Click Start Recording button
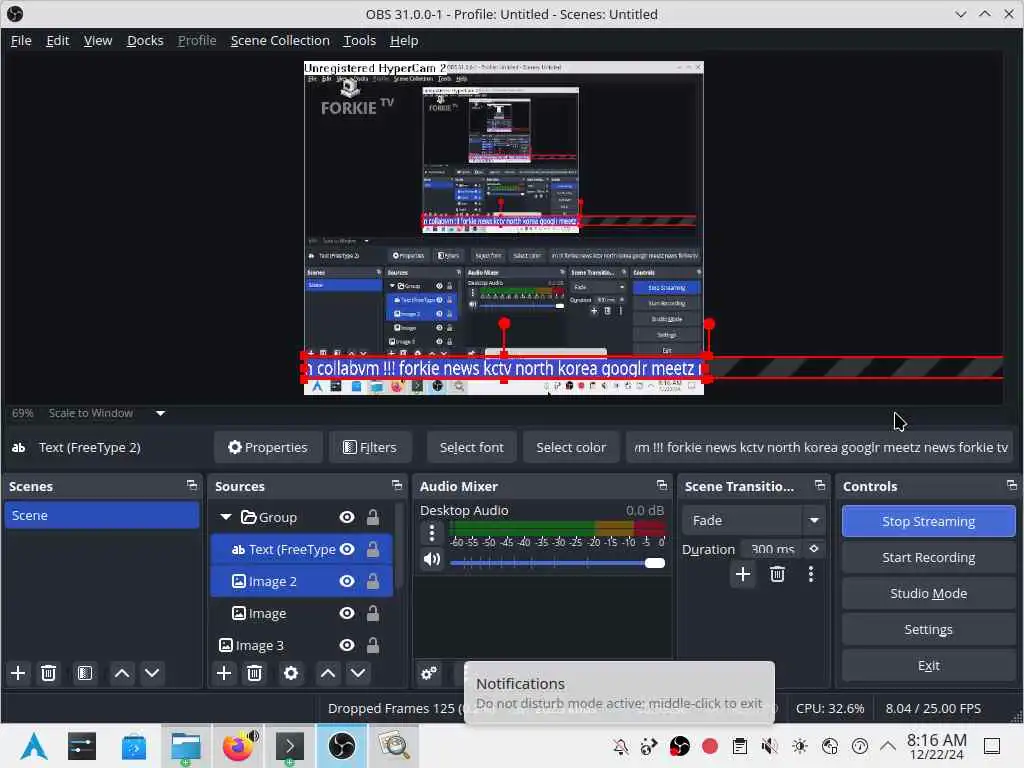 [x=929, y=557]
